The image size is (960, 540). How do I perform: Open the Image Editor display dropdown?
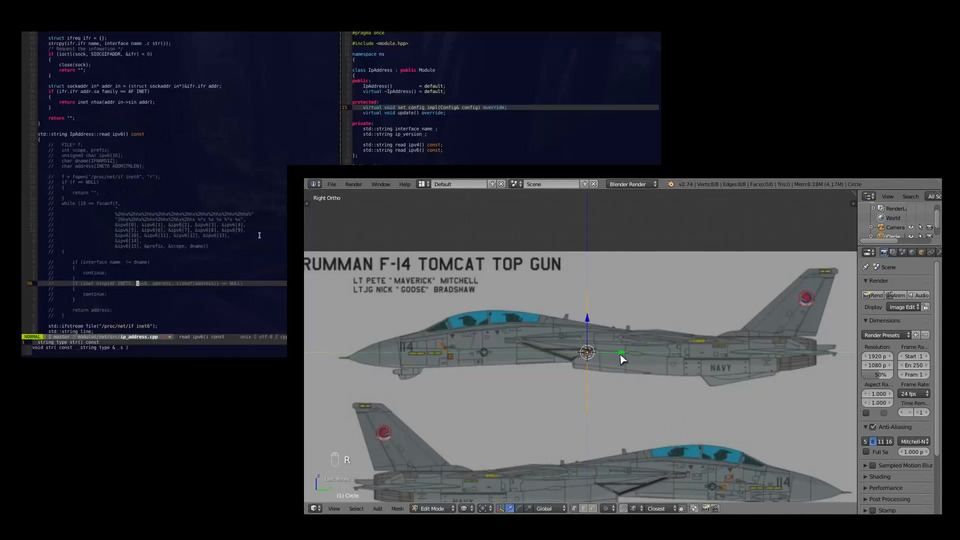(x=904, y=307)
